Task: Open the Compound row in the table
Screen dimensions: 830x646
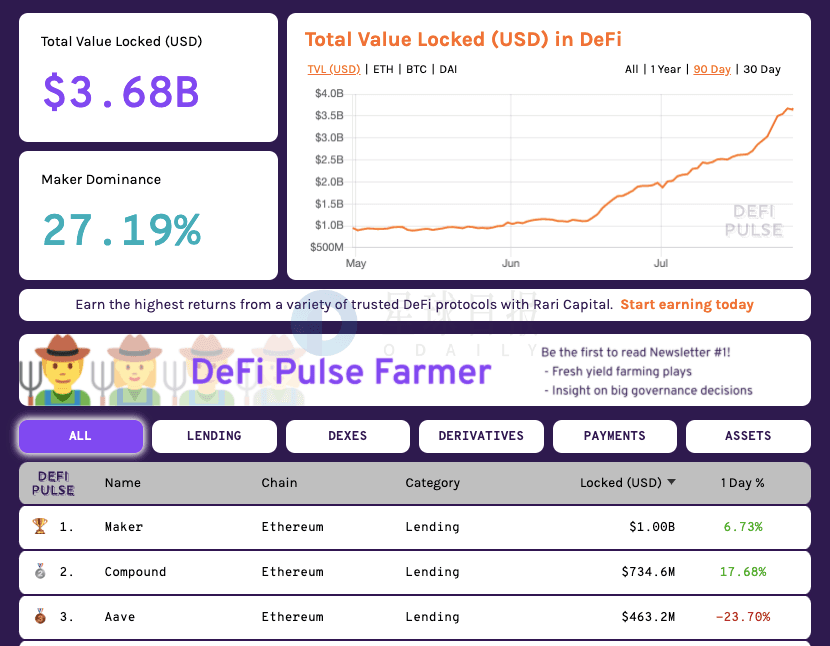Action: click(414, 572)
